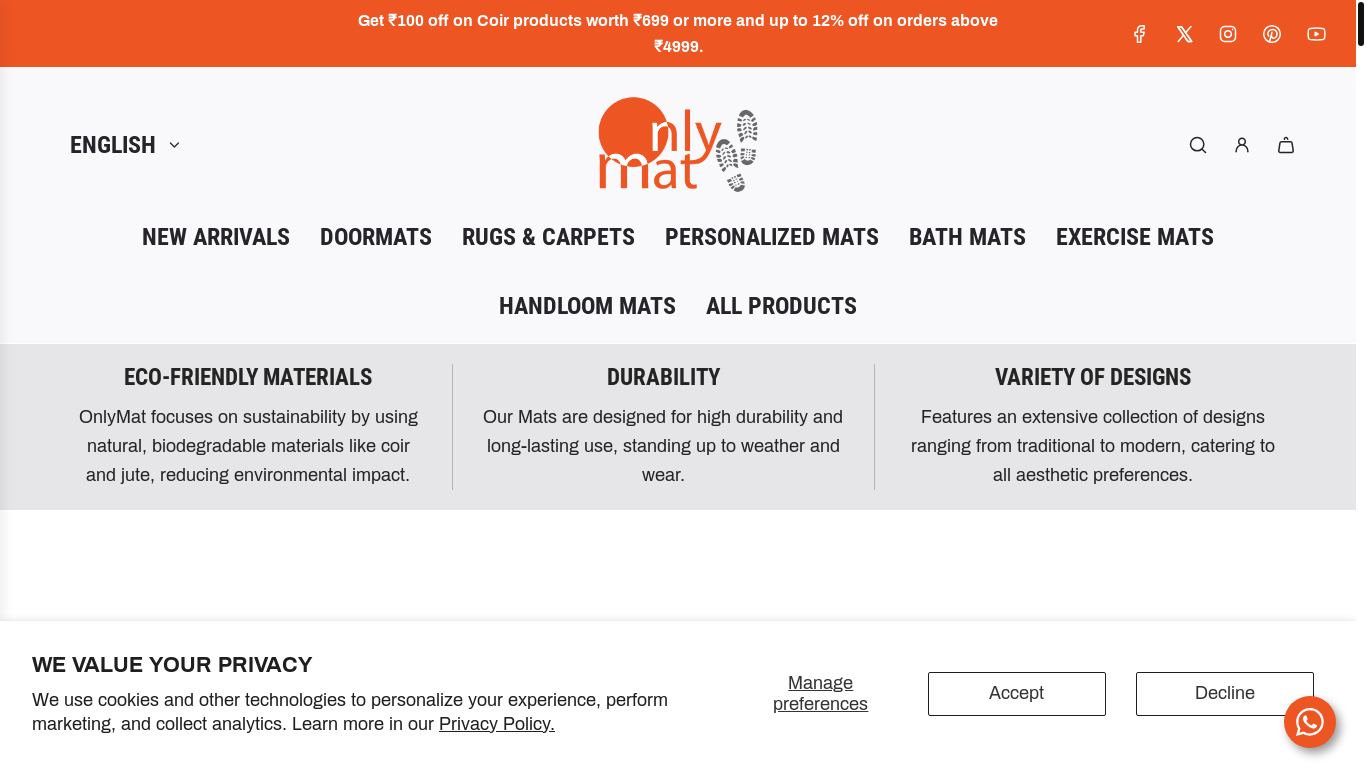Accept the privacy cookies
This screenshot has width=1366, height=768.
click(1016, 693)
